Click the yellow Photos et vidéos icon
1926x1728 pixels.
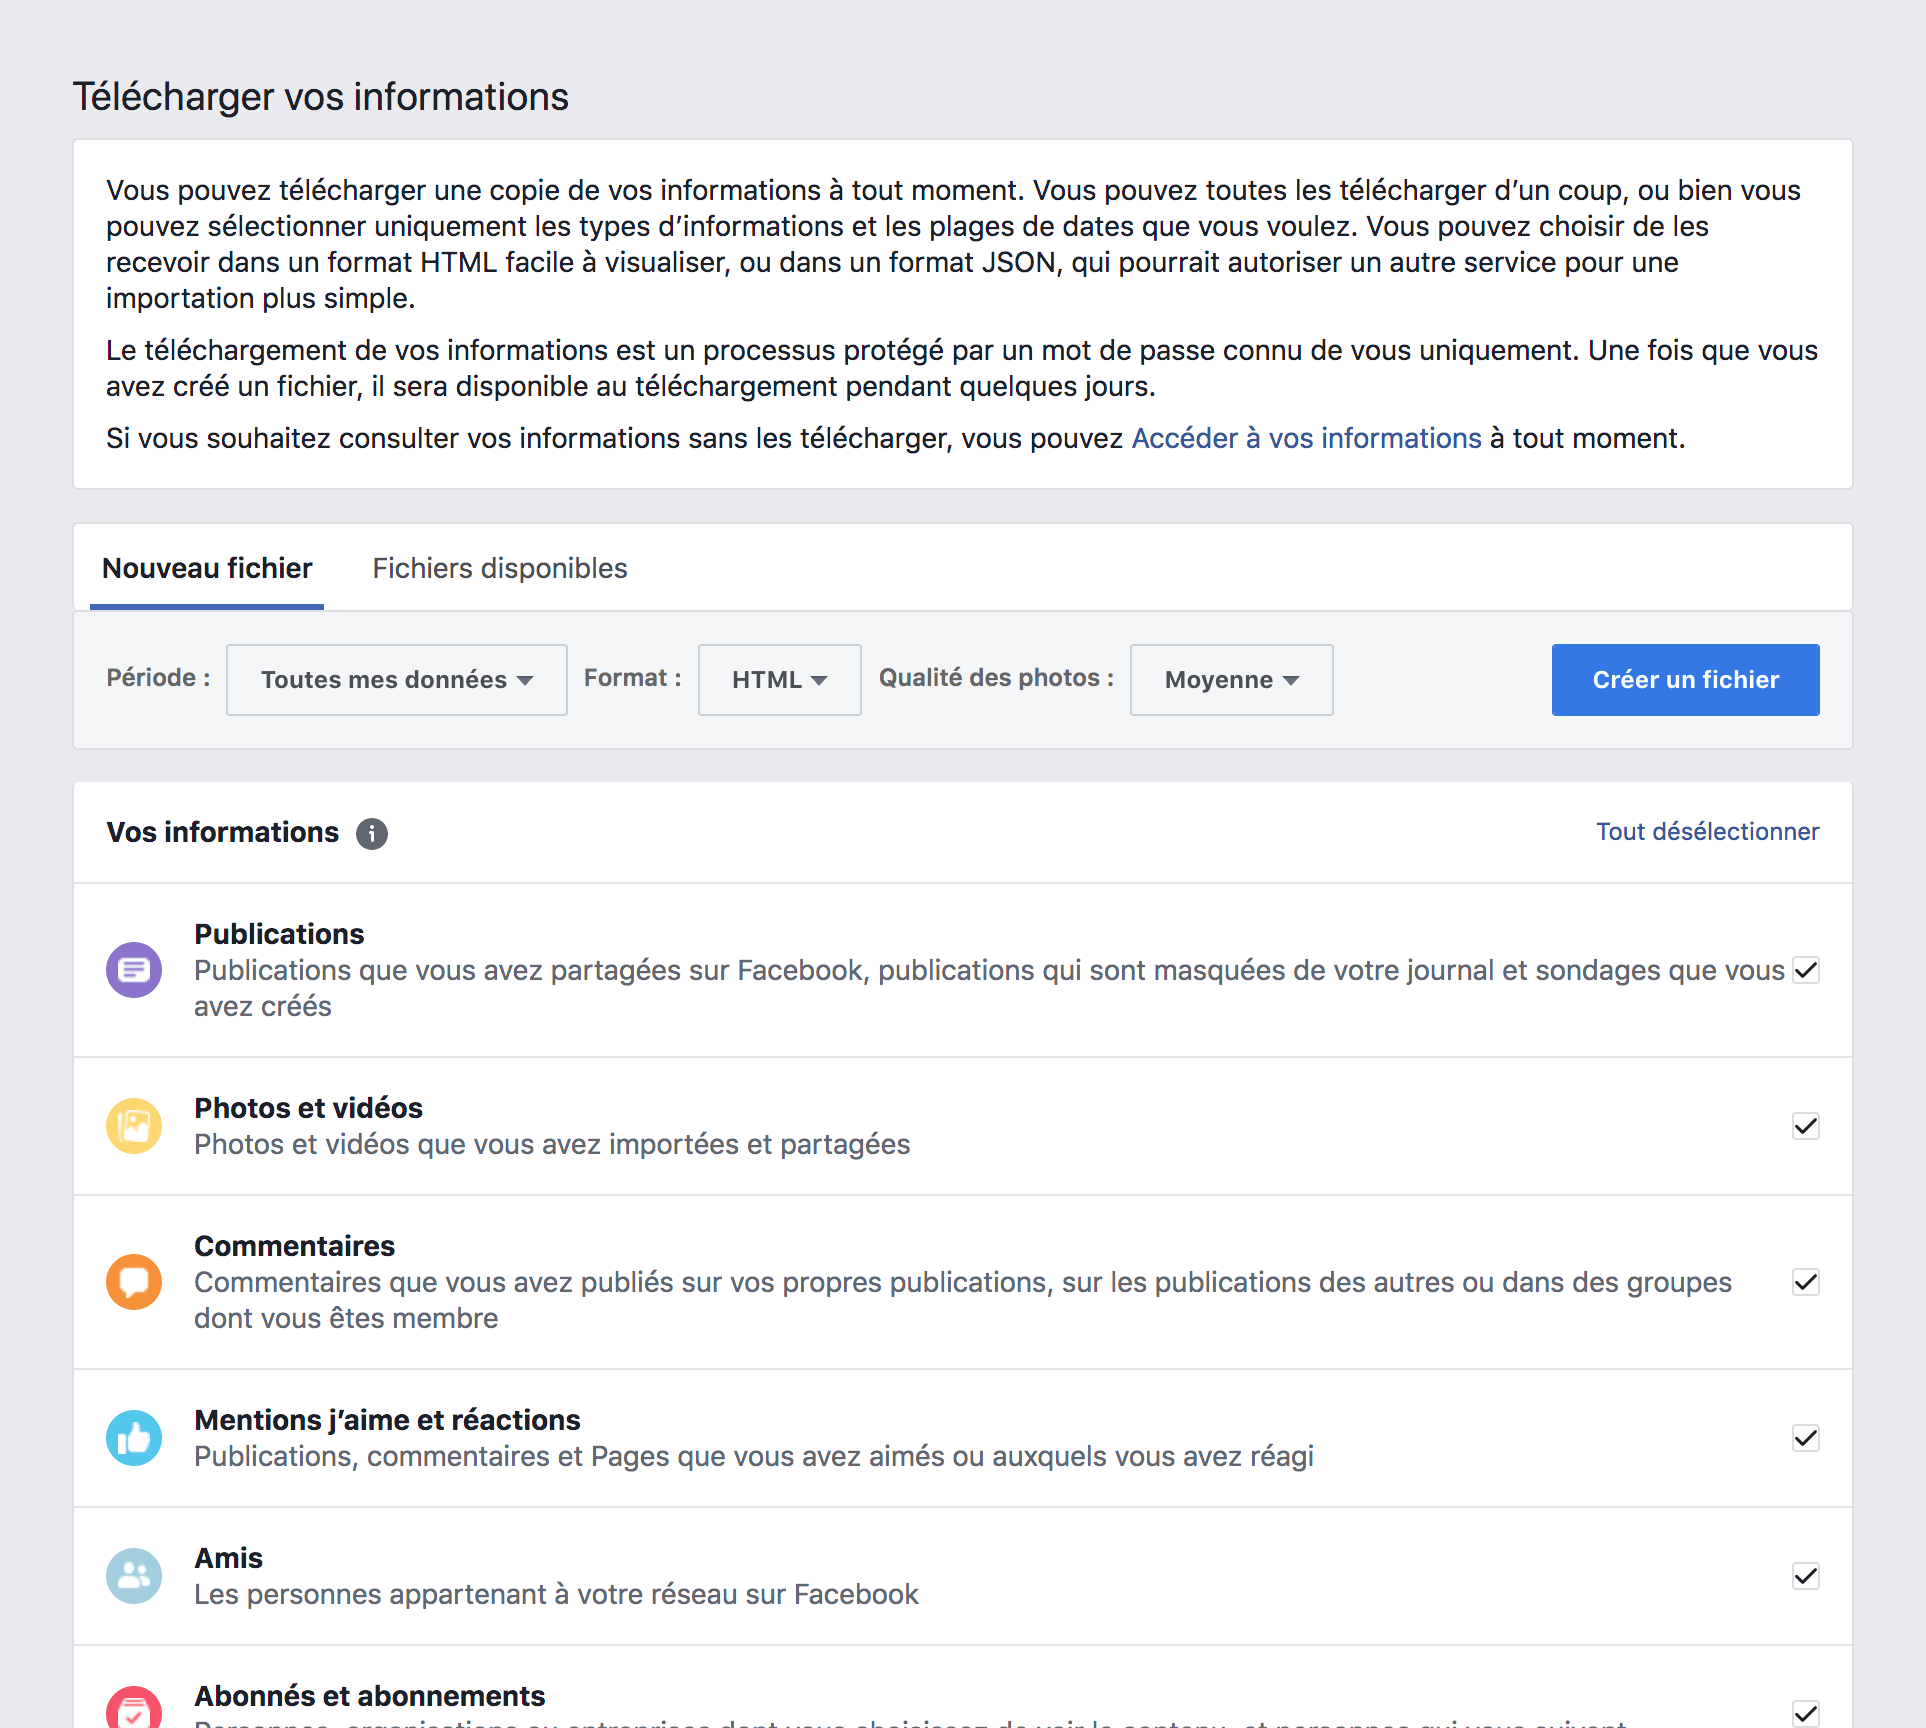[134, 1125]
